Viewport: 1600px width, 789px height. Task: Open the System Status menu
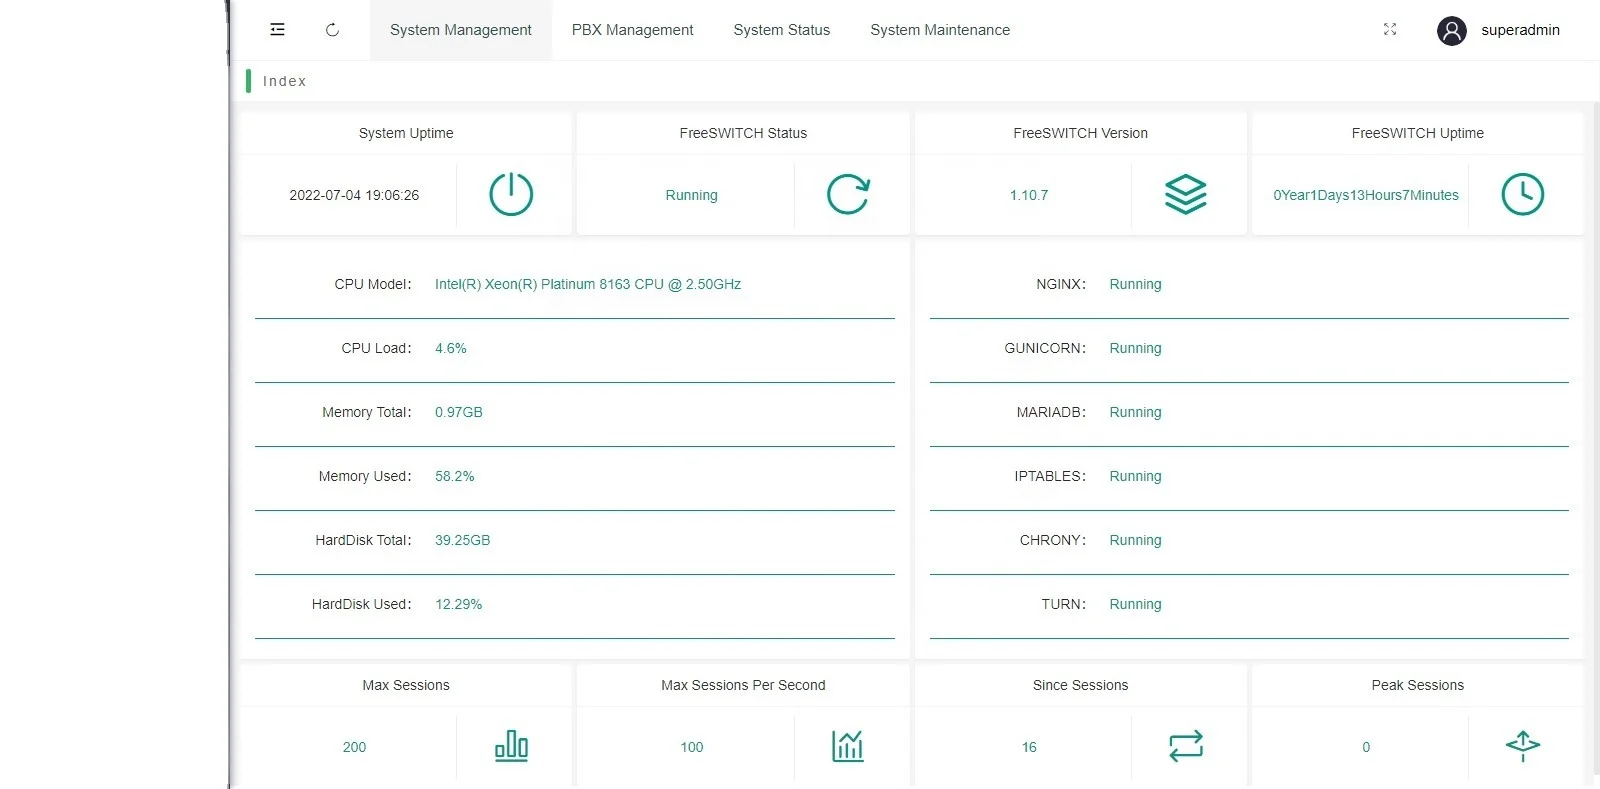(782, 30)
